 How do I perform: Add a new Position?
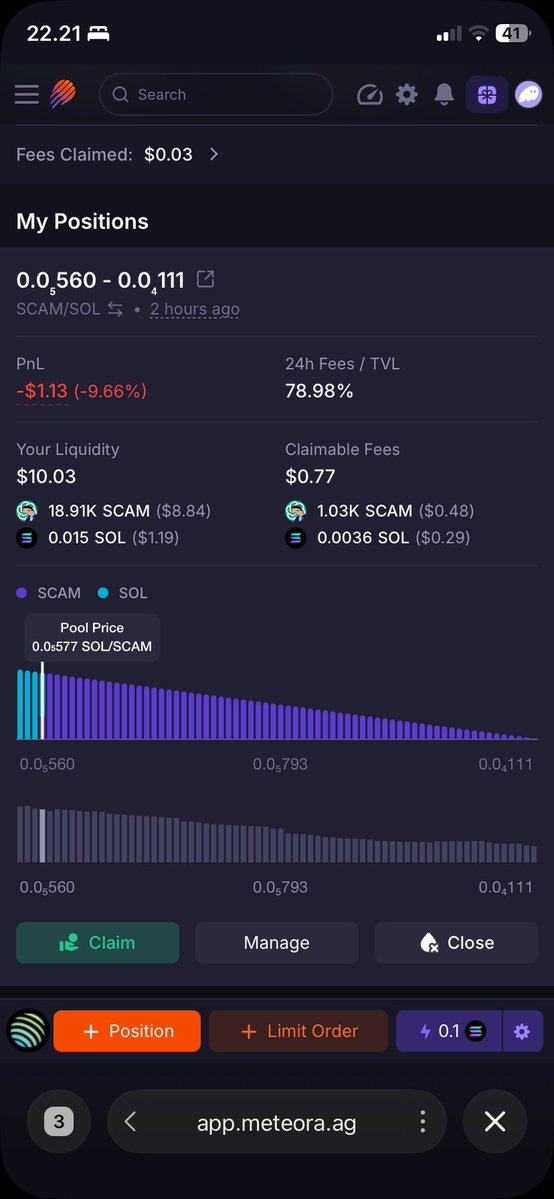(x=127, y=1032)
